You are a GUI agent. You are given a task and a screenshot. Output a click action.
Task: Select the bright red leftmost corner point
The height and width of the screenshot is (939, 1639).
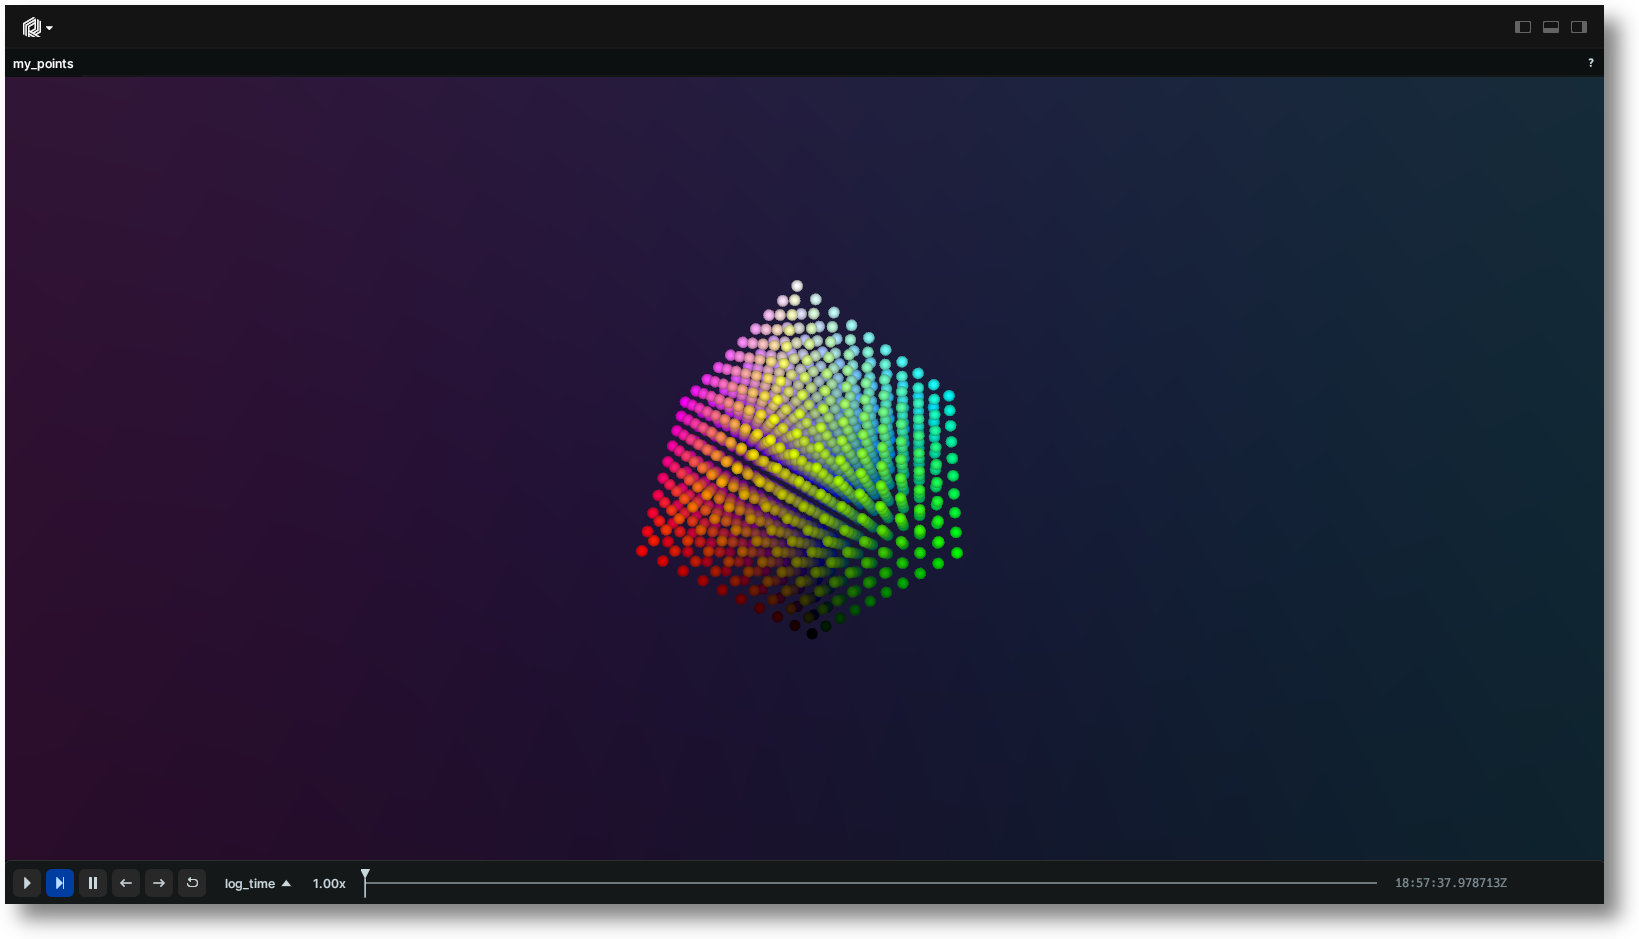coord(642,551)
